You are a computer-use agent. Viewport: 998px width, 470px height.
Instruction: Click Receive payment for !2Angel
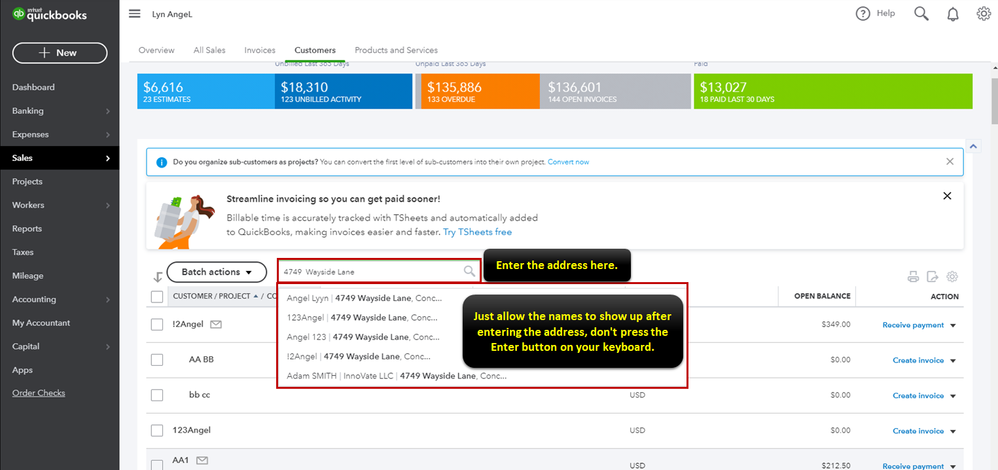click(913, 325)
